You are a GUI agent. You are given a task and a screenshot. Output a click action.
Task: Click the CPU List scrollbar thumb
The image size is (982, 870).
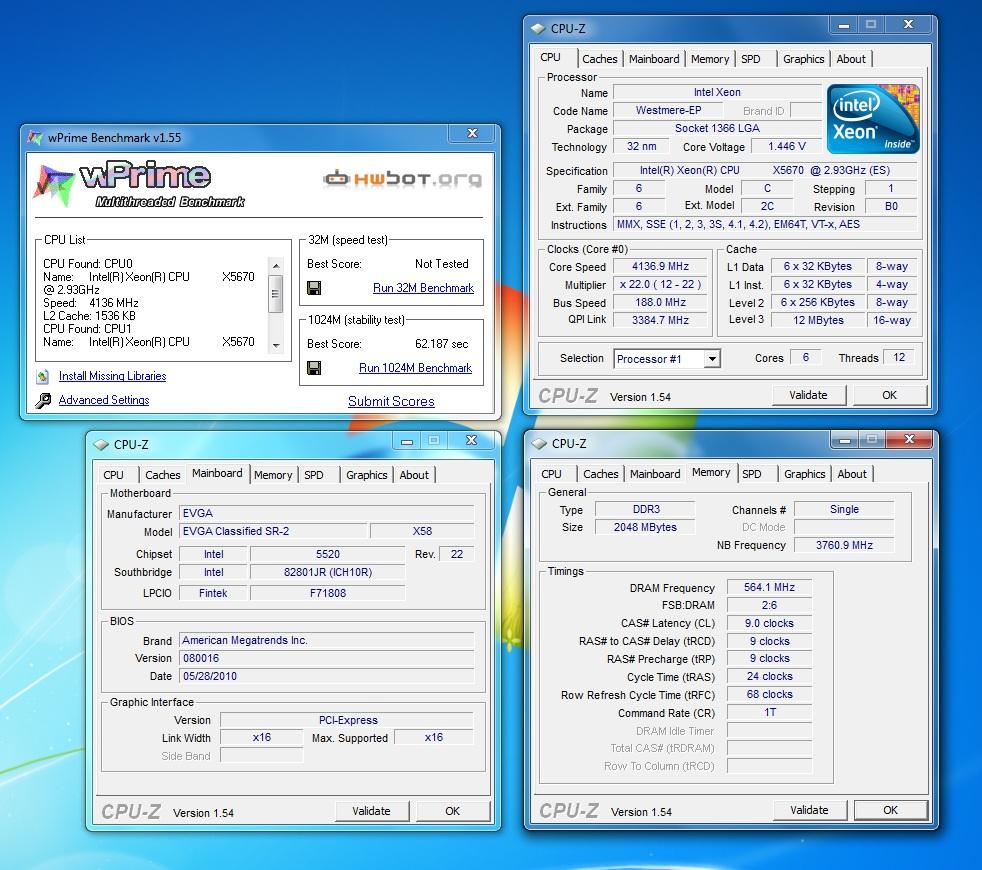(276, 294)
